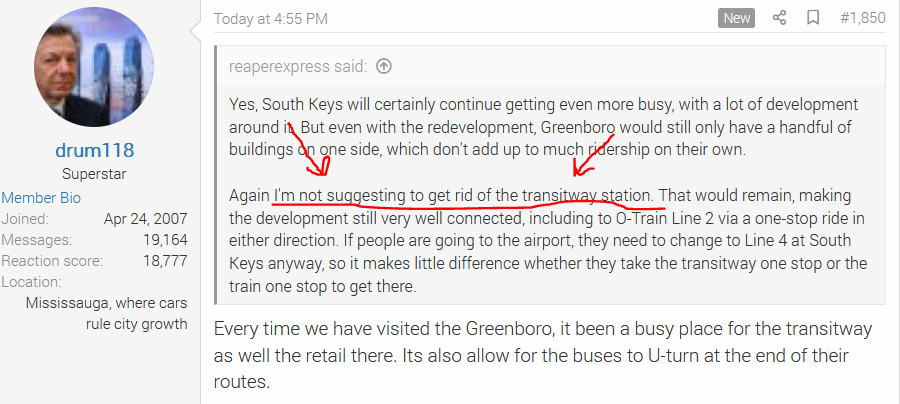Open drum118's avatar picture
Viewport: 900px width, 404px height.
click(x=94, y=74)
